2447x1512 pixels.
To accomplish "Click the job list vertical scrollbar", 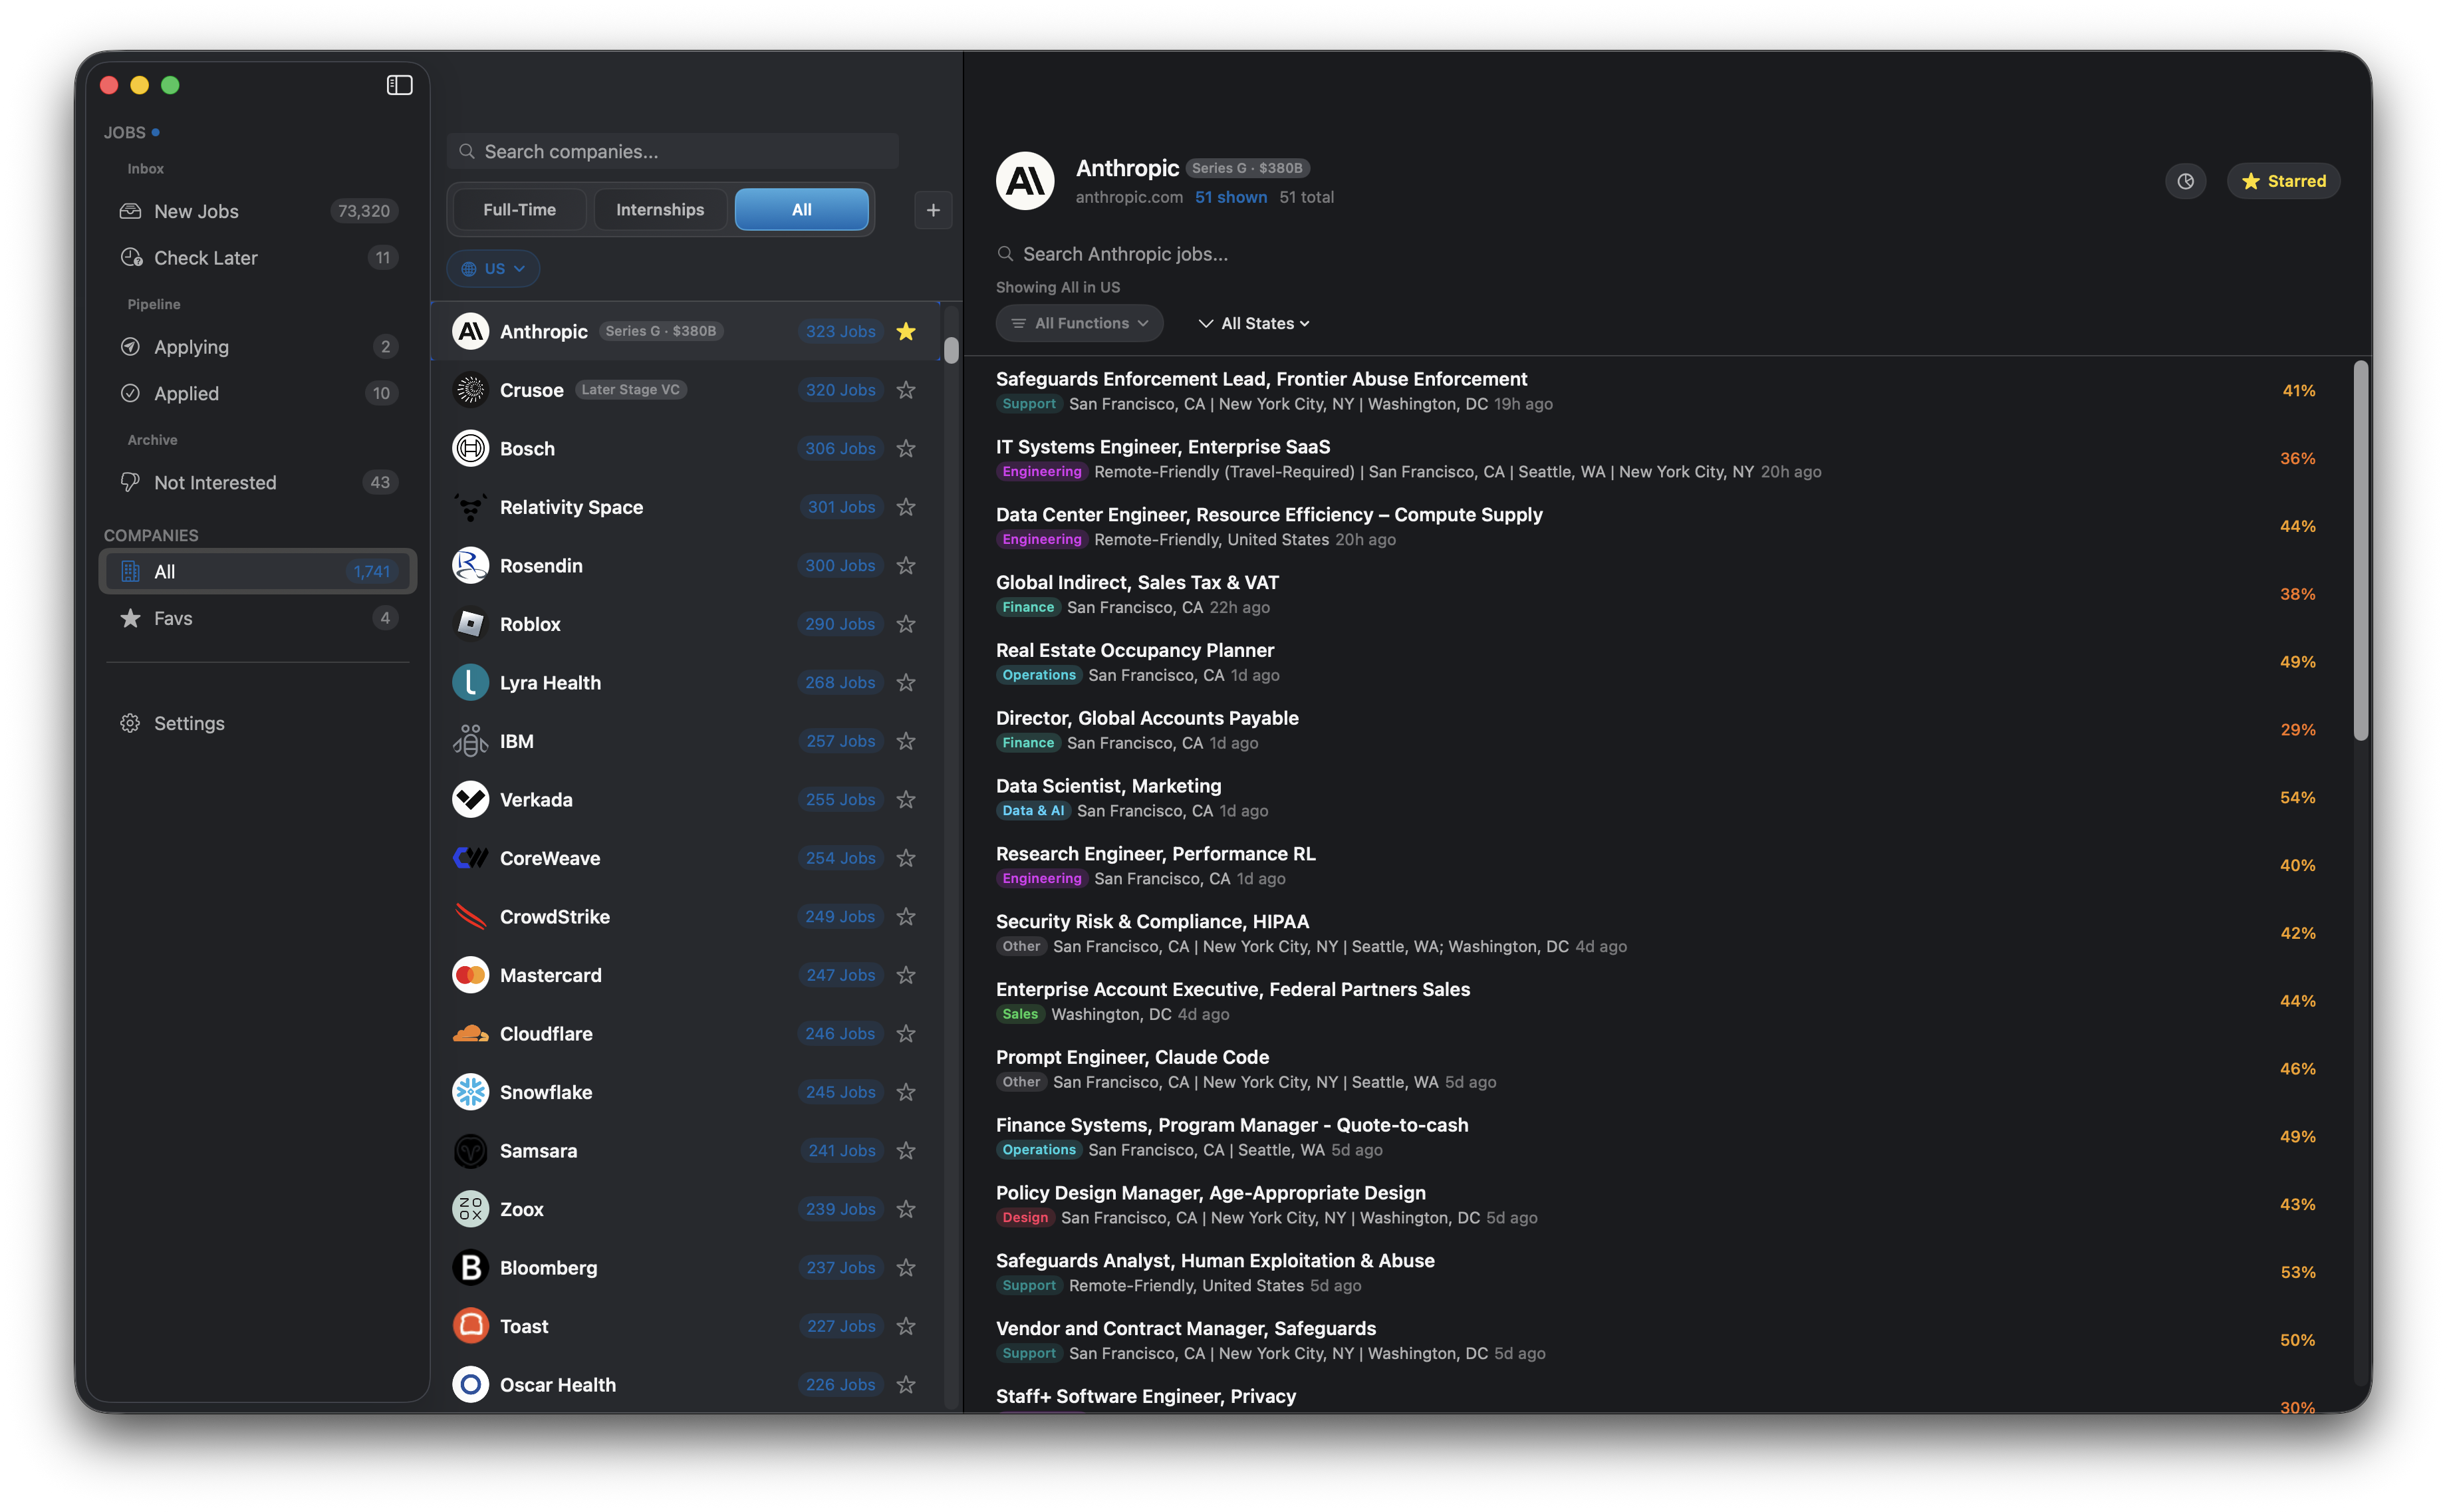I will coord(2360,550).
